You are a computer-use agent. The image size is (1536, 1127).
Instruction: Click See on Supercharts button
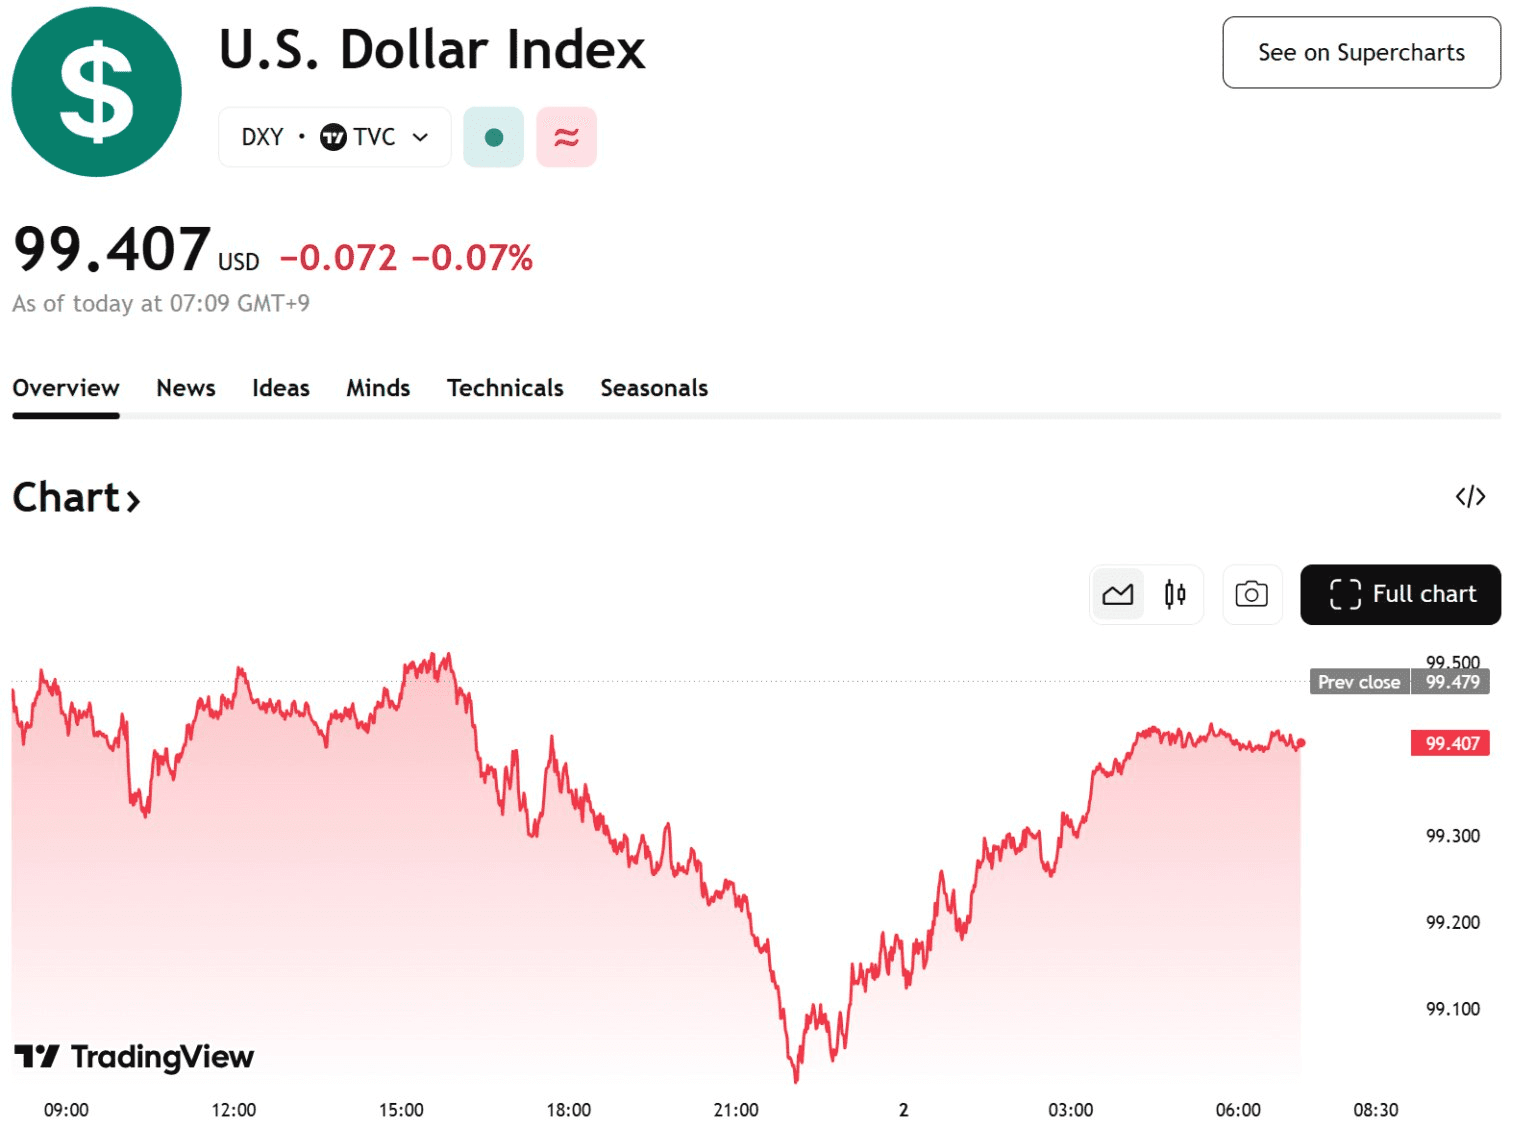pyautogui.click(x=1361, y=53)
